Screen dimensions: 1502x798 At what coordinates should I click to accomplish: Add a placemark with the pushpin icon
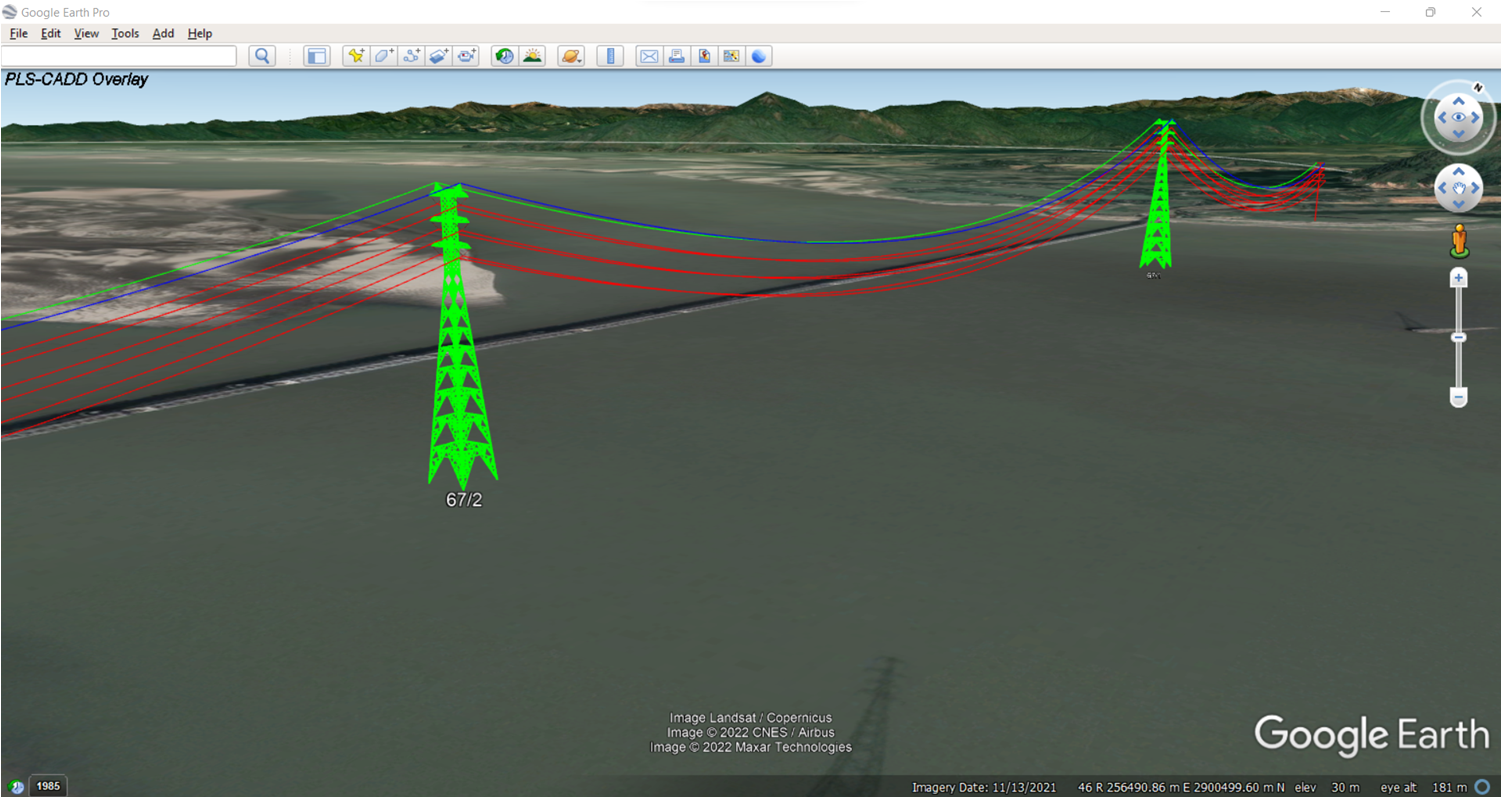click(x=355, y=56)
